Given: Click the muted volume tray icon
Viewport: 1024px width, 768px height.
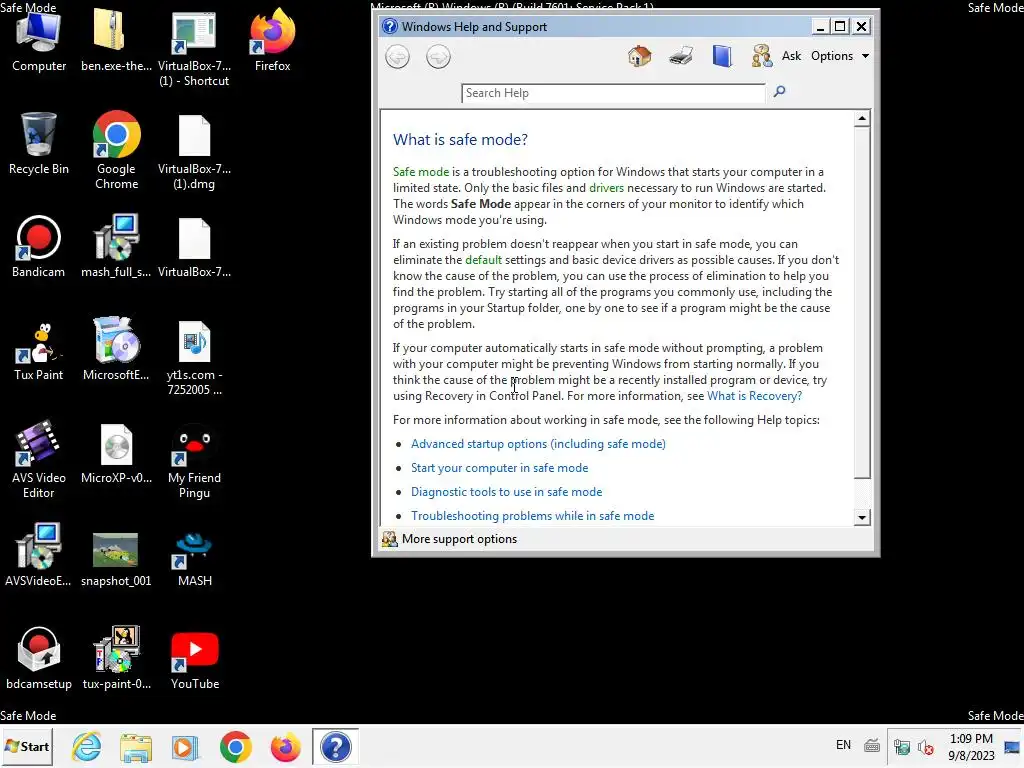Looking at the screenshot, I should 926,747.
